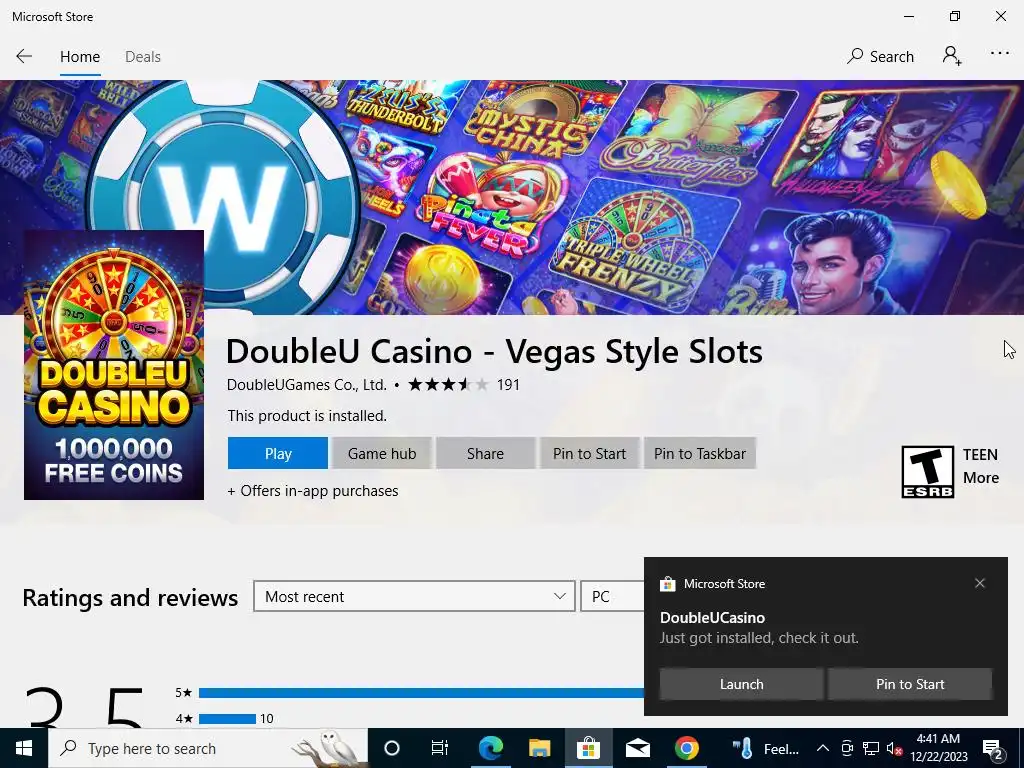Click the DoubleUGames Co., Ltd. publisher link
The width and height of the screenshot is (1024, 768).
point(307,385)
